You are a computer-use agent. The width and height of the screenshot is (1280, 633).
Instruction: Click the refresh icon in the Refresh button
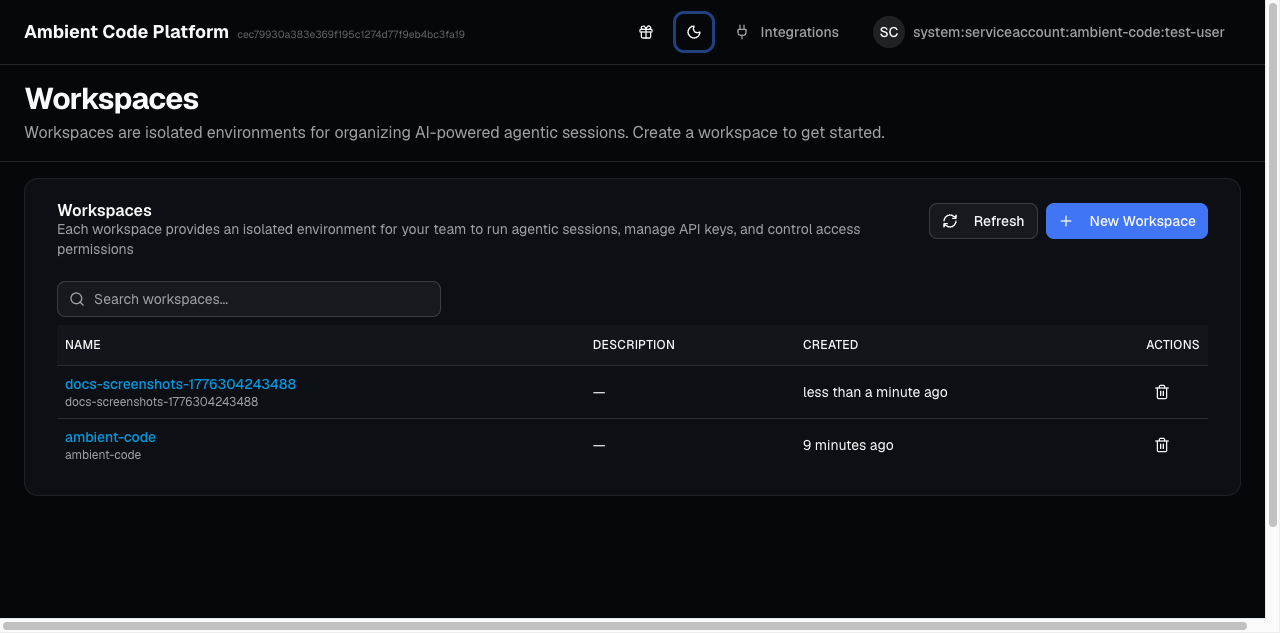click(x=950, y=221)
